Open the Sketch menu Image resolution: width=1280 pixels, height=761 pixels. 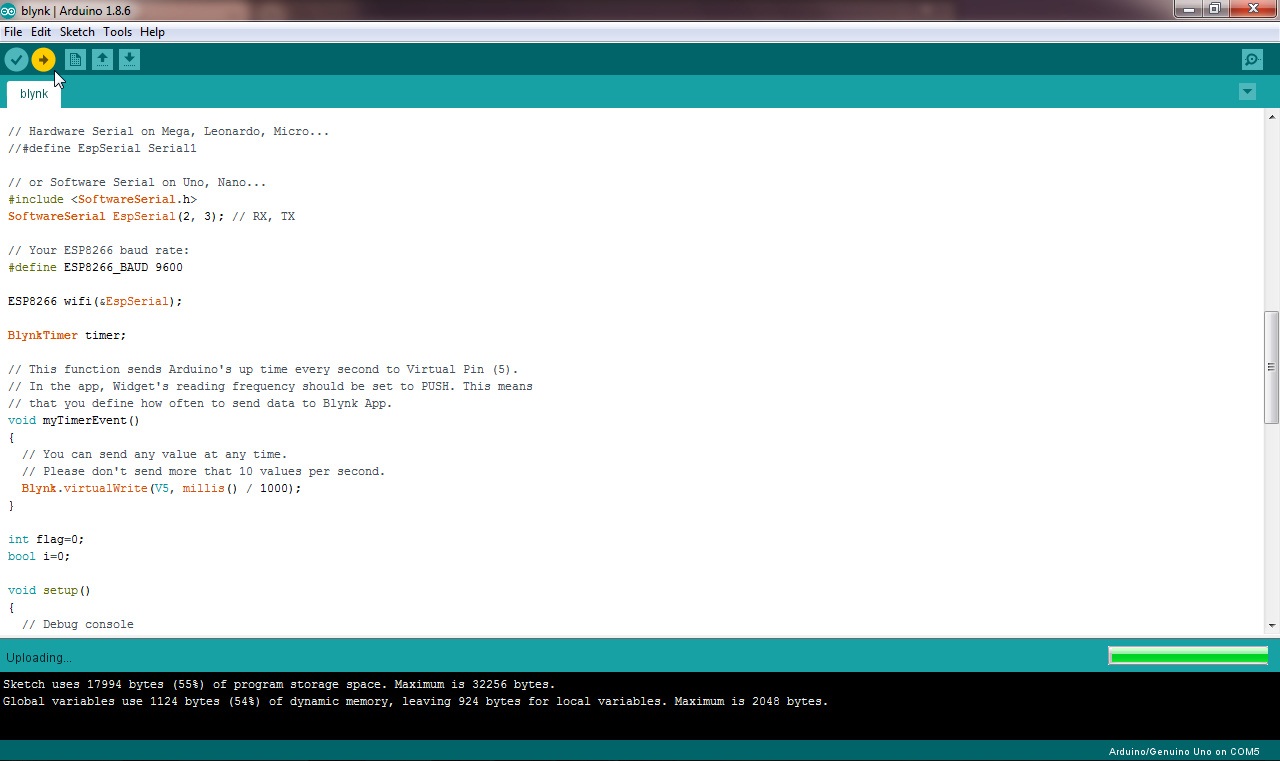tap(77, 32)
